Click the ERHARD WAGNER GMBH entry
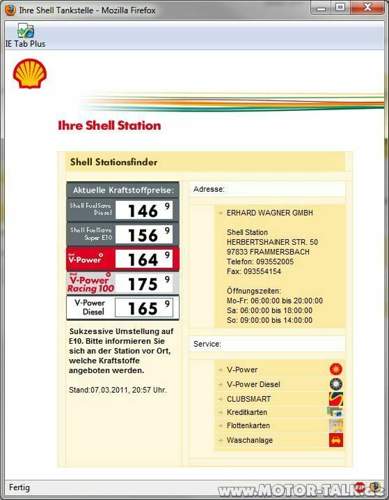Image resolution: width=389 pixels, height=500 pixels. [x=270, y=213]
